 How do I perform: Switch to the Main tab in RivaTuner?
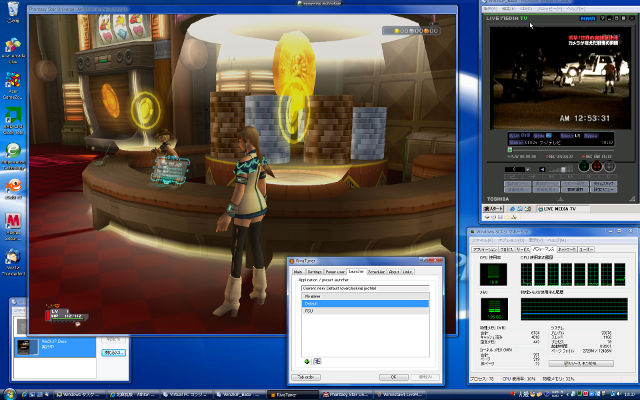coord(298,272)
